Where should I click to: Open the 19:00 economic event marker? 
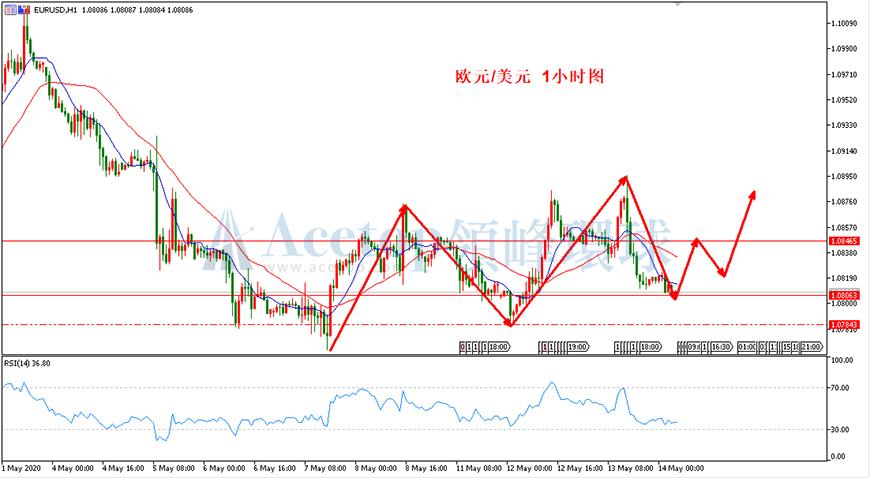pyautogui.click(x=577, y=347)
